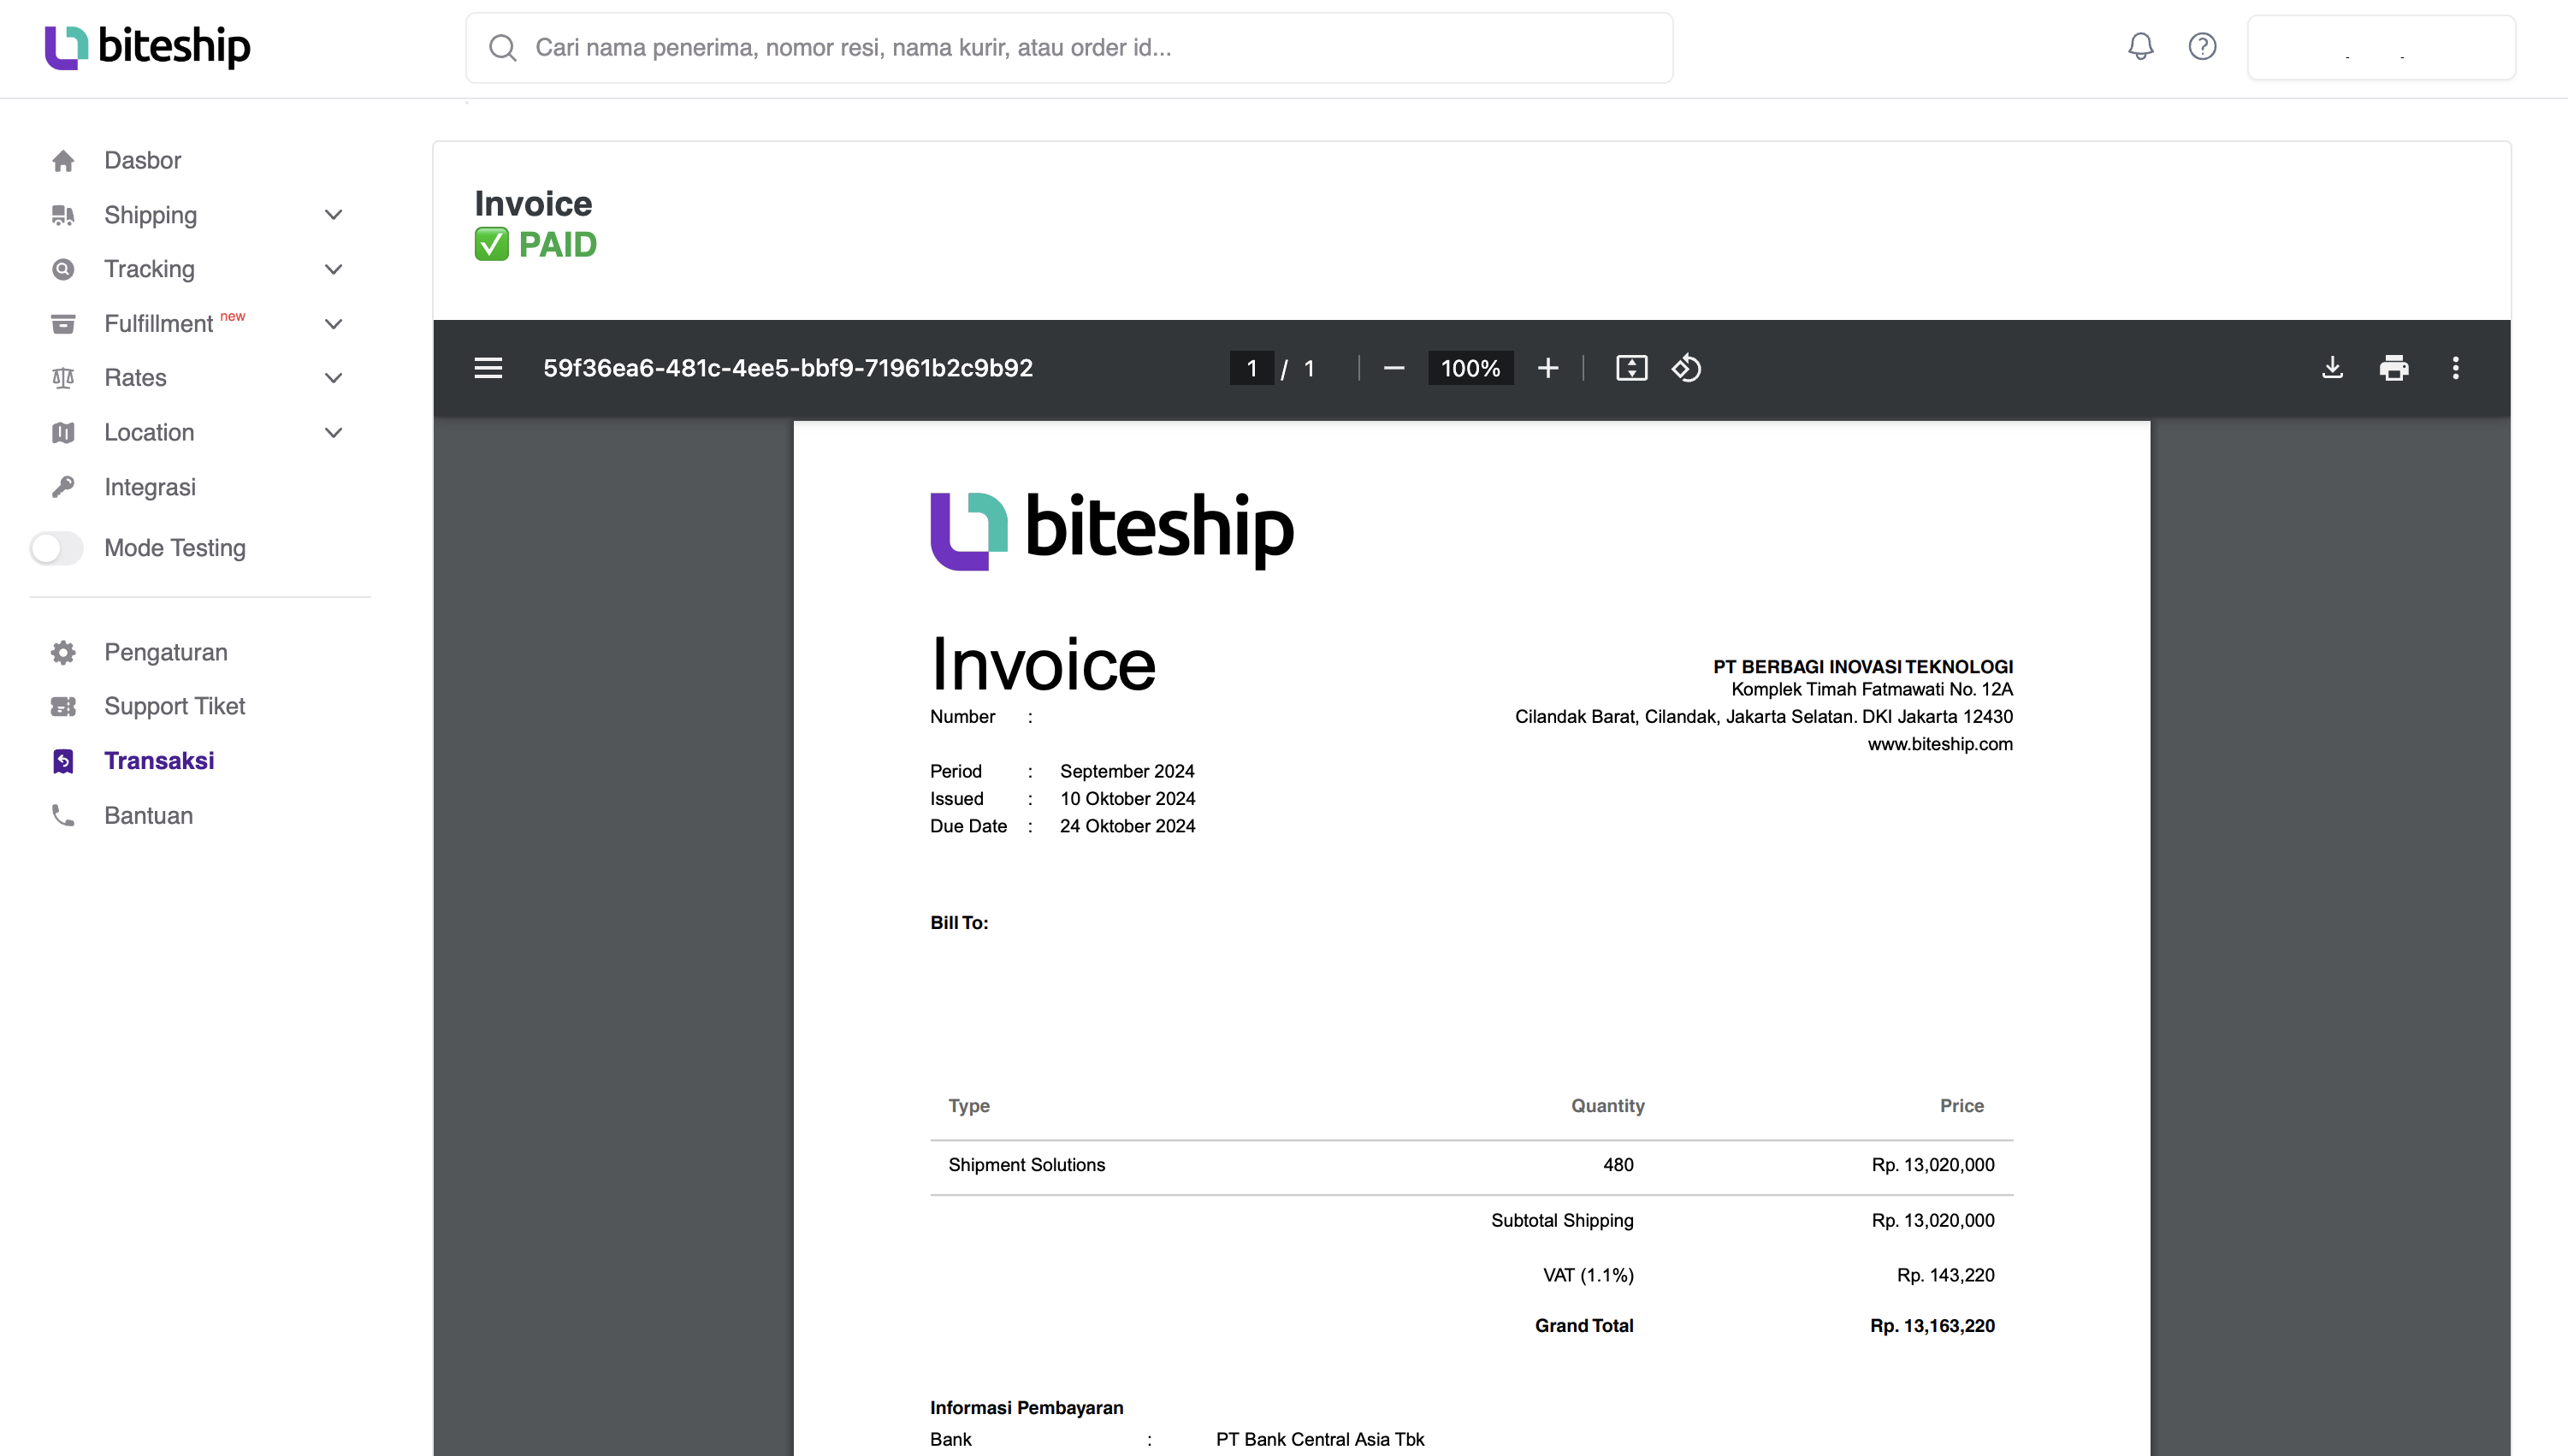
Task: Click the Grand Total Rp. 13,163,220 value
Action: [1932, 1326]
